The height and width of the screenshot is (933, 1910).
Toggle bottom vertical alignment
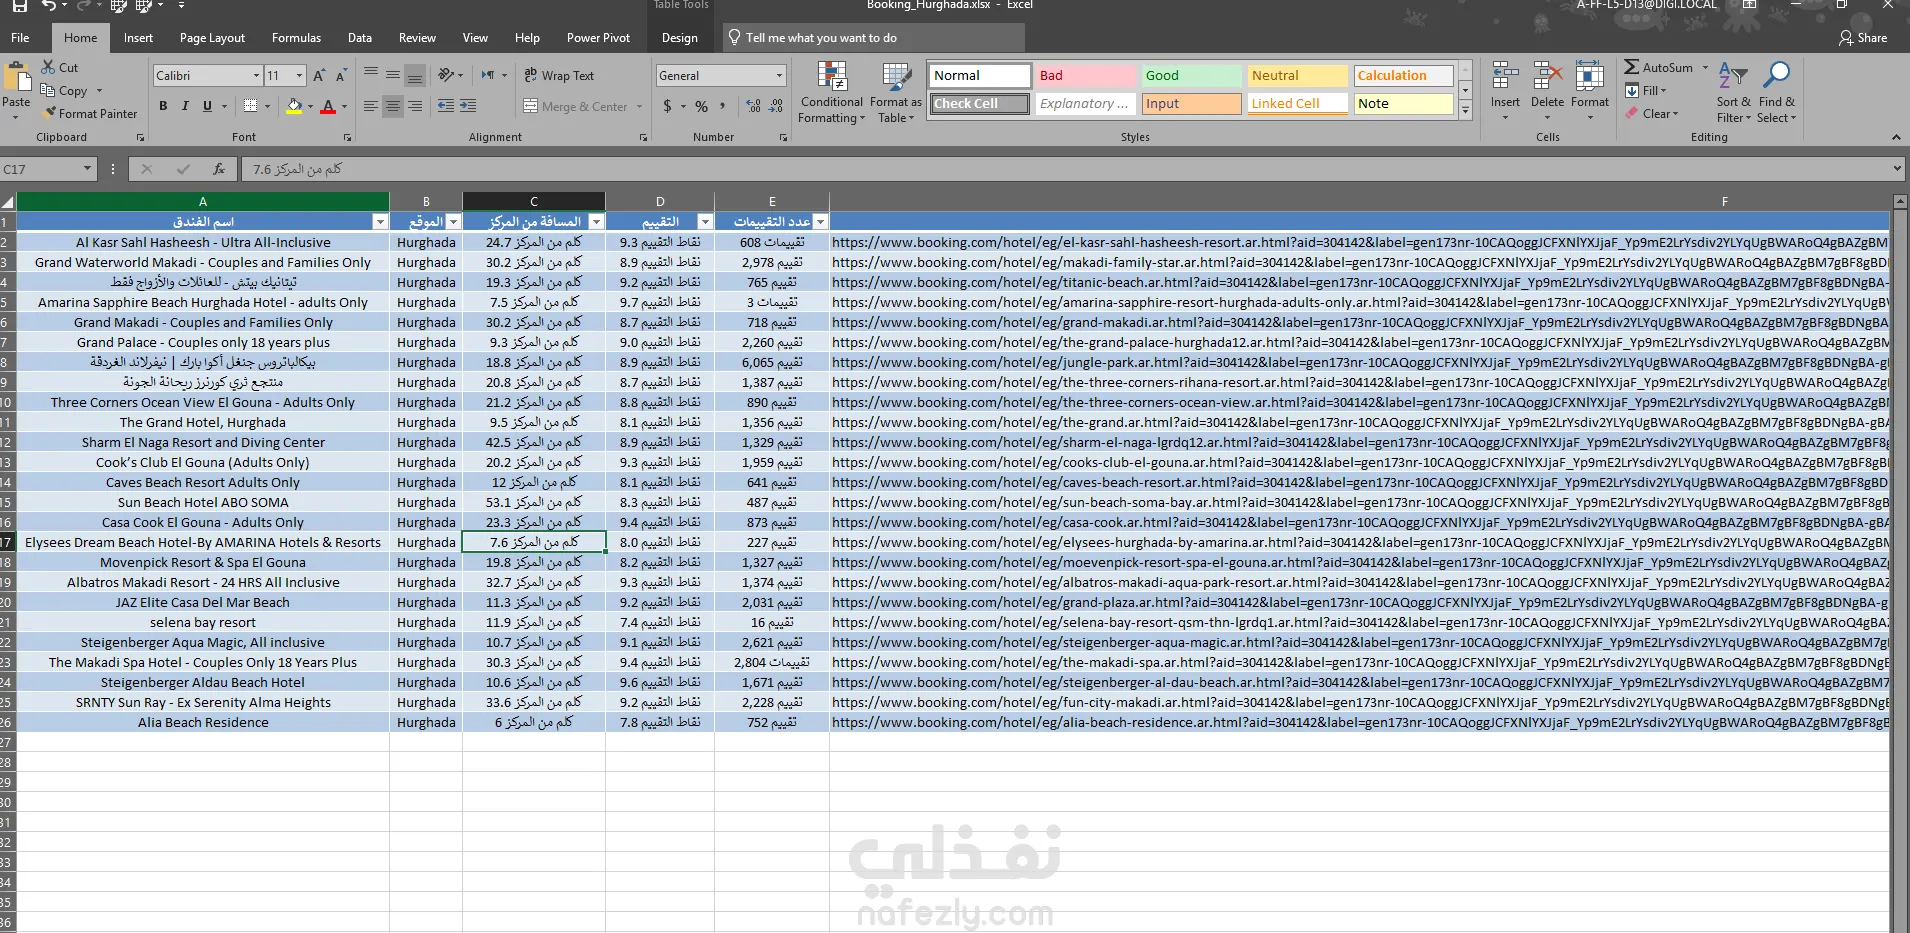point(415,75)
